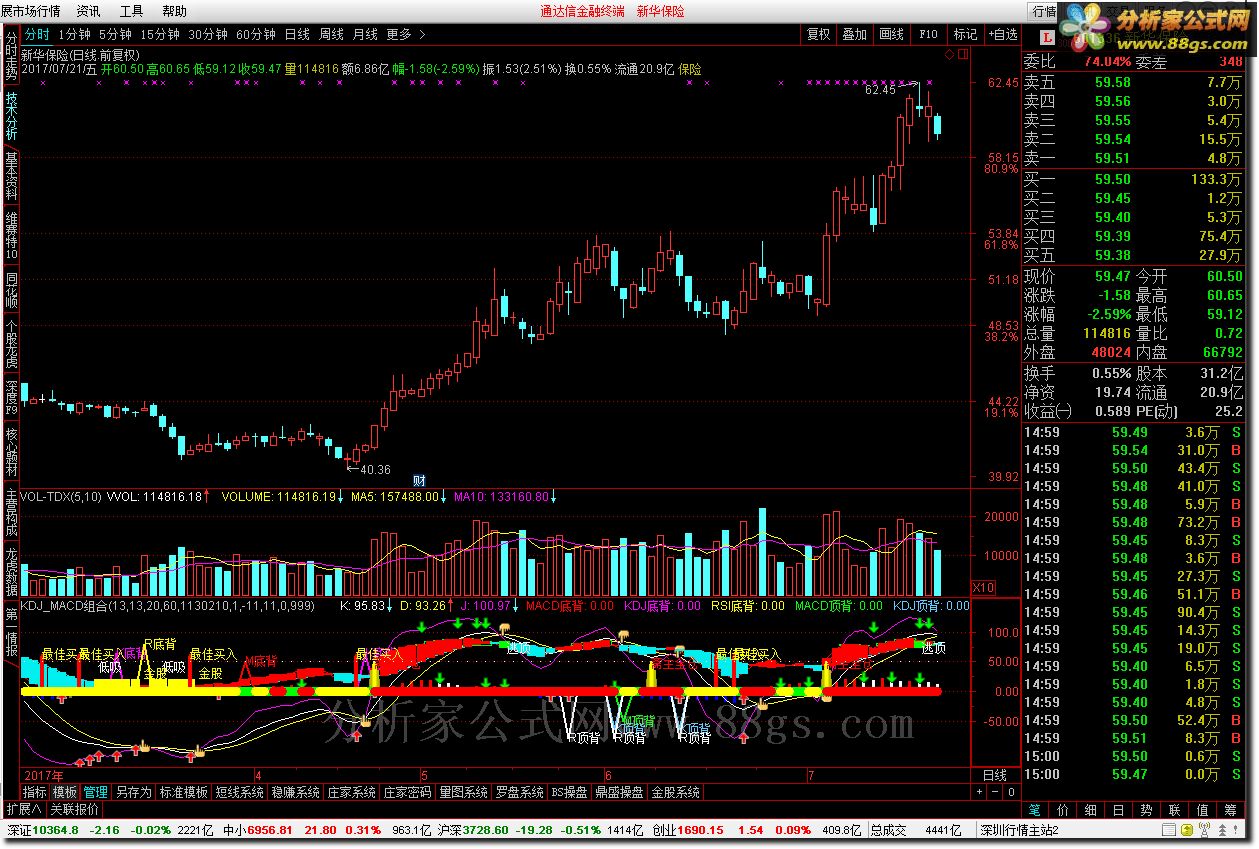Viewport: 1259px width, 849px height.
Task: Switch to 分时 chart tab
Action: [x=37, y=34]
